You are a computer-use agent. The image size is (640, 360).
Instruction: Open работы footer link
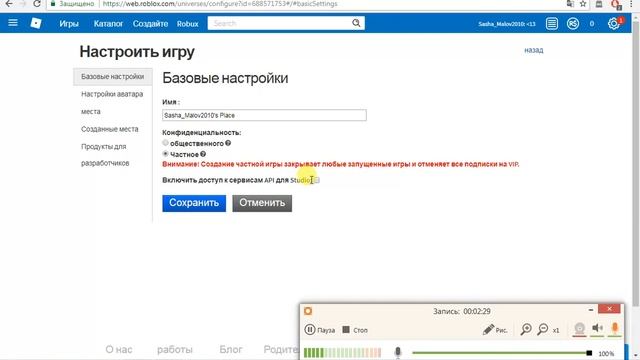175,349
